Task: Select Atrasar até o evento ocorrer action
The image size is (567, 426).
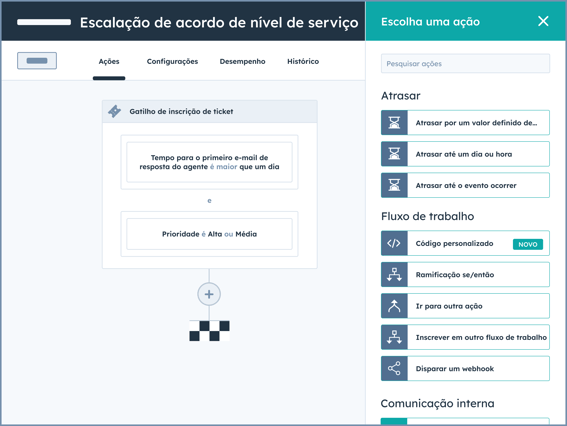Action: 465,185
